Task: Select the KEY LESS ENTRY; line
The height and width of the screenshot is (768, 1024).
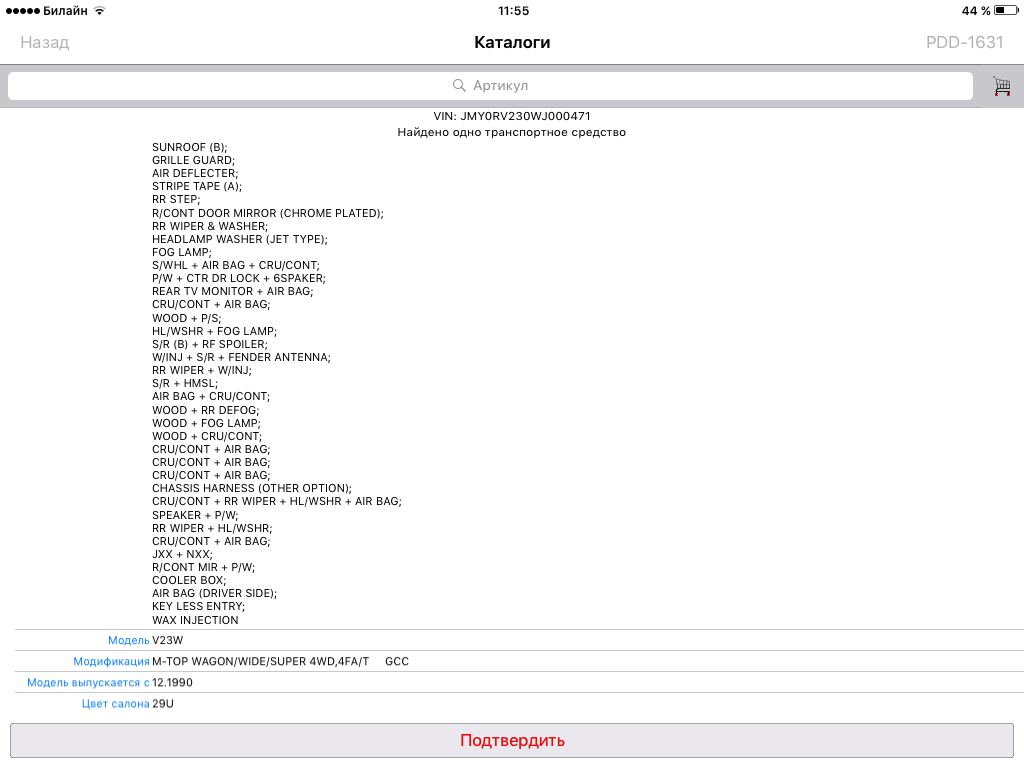Action: coord(199,607)
